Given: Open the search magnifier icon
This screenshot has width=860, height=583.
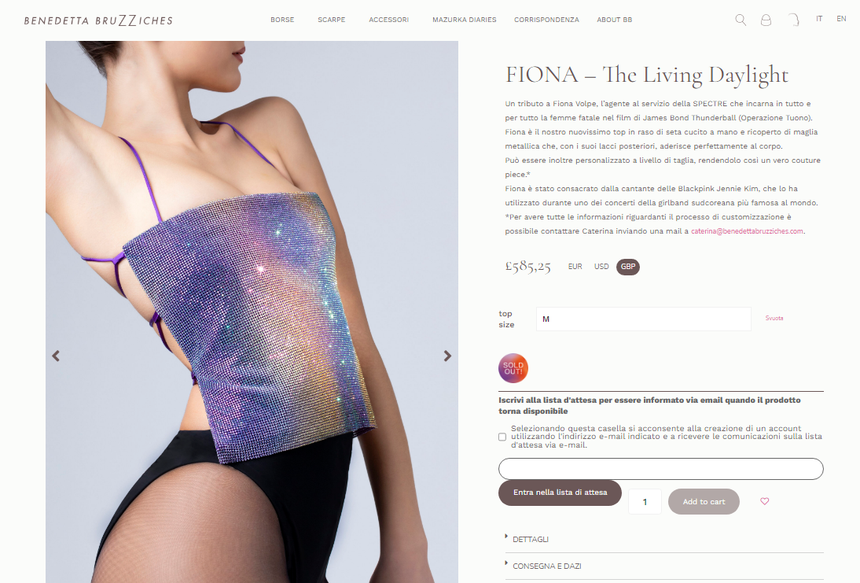Looking at the screenshot, I should 740,20.
